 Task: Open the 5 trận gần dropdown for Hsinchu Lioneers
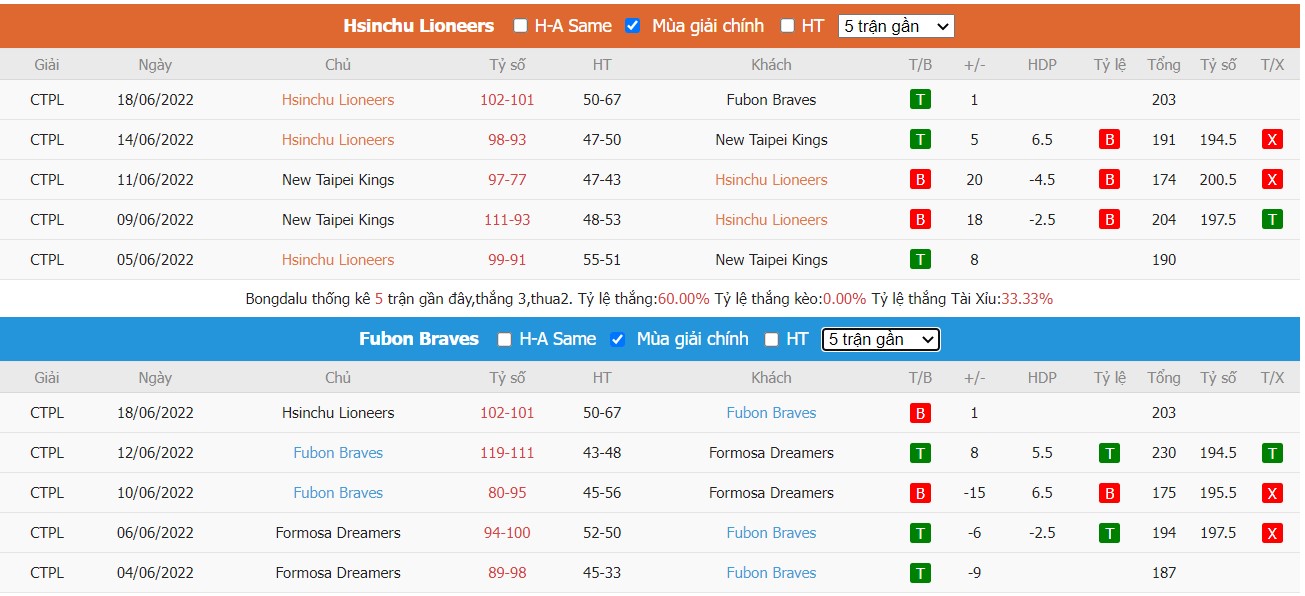[896, 26]
